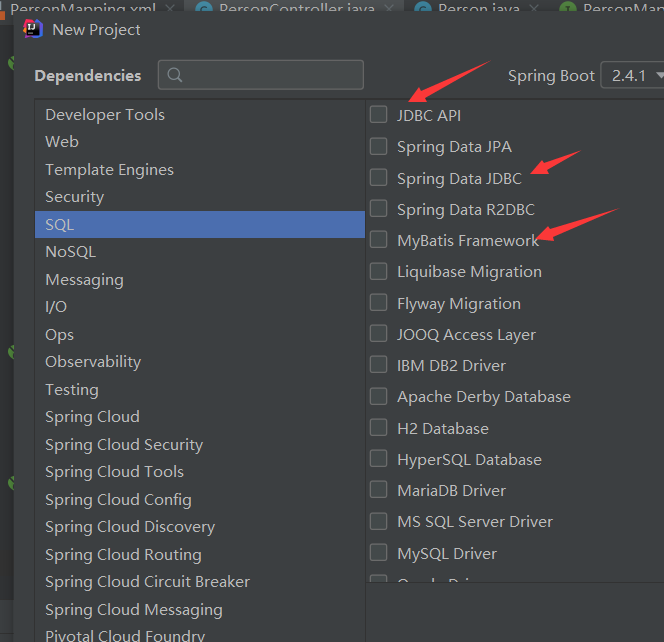664x642 pixels.
Task: Click the IntelliJ IDEA logo icon
Action: pyautogui.click(x=33, y=29)
